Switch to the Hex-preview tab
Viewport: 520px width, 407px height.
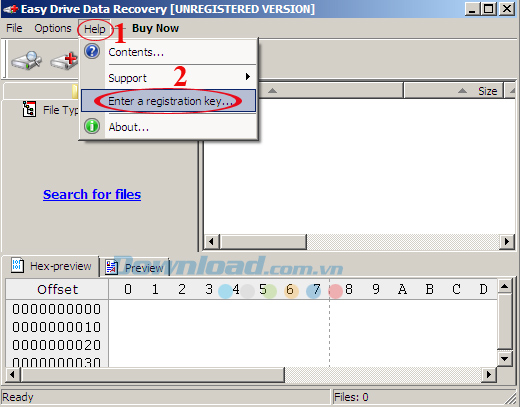tap(51, 266)
